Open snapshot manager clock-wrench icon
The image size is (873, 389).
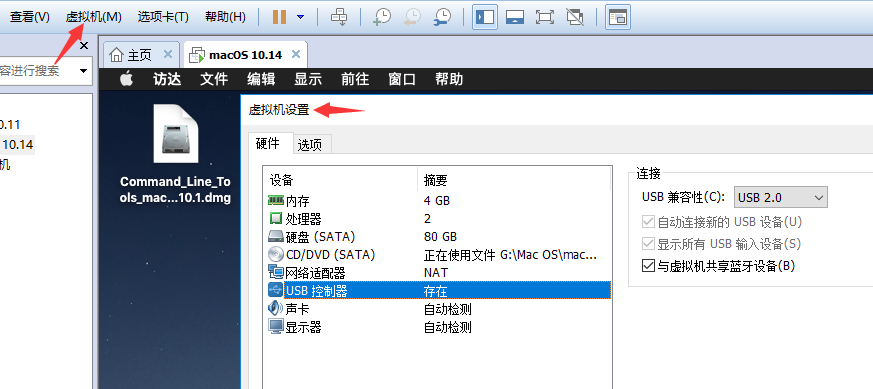pos(443,17)
